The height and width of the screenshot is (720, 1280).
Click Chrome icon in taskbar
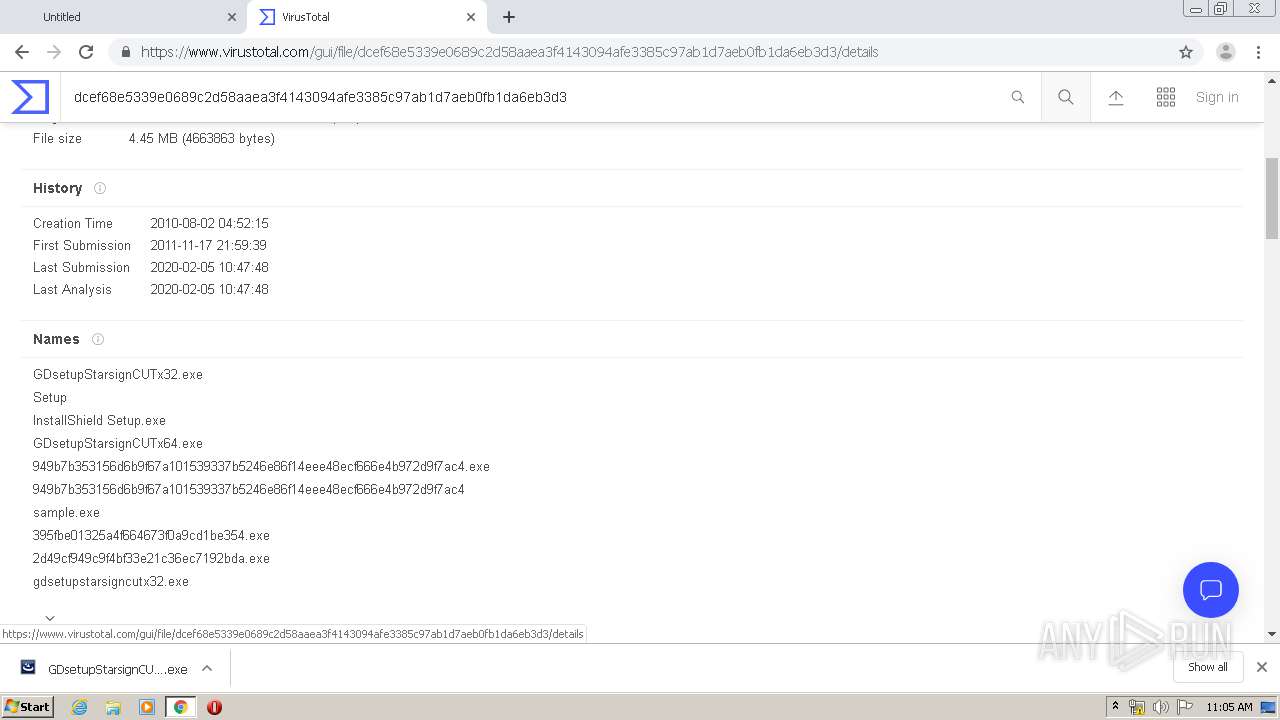pos(180,707)
